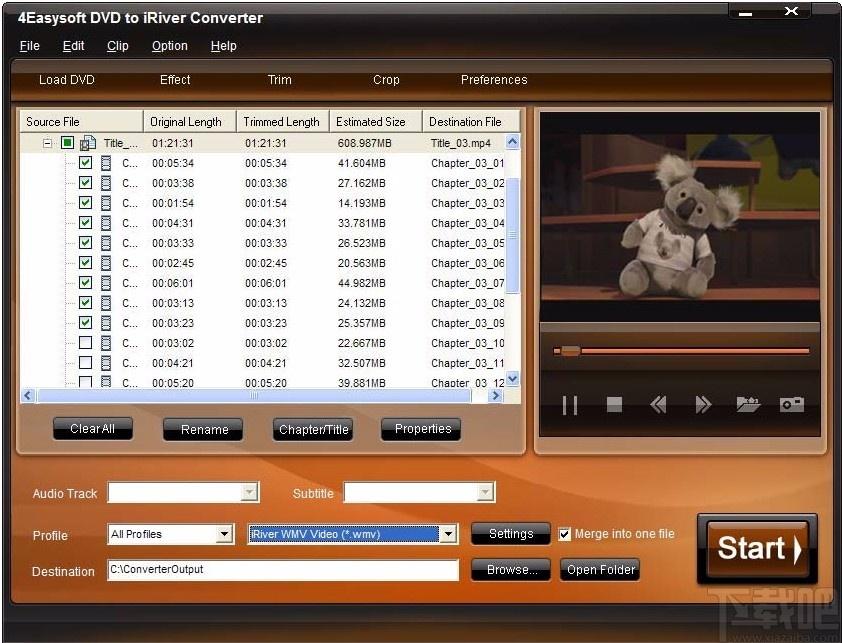Skip forward in the preview

pyautogui.click(x=703, y=404)
